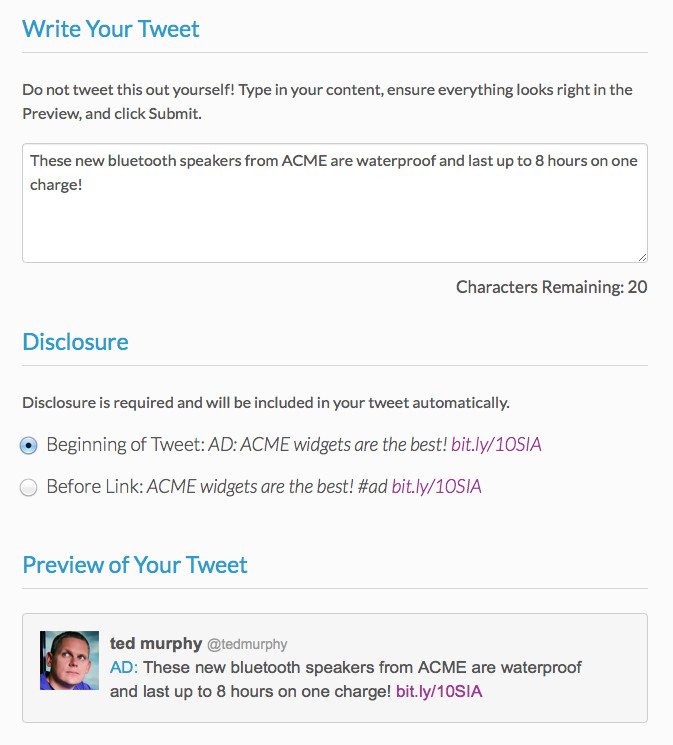Open the bit.ly/10SIA link in tweet preview
Viewport: 673px width, 745px height.
point(439,691)
